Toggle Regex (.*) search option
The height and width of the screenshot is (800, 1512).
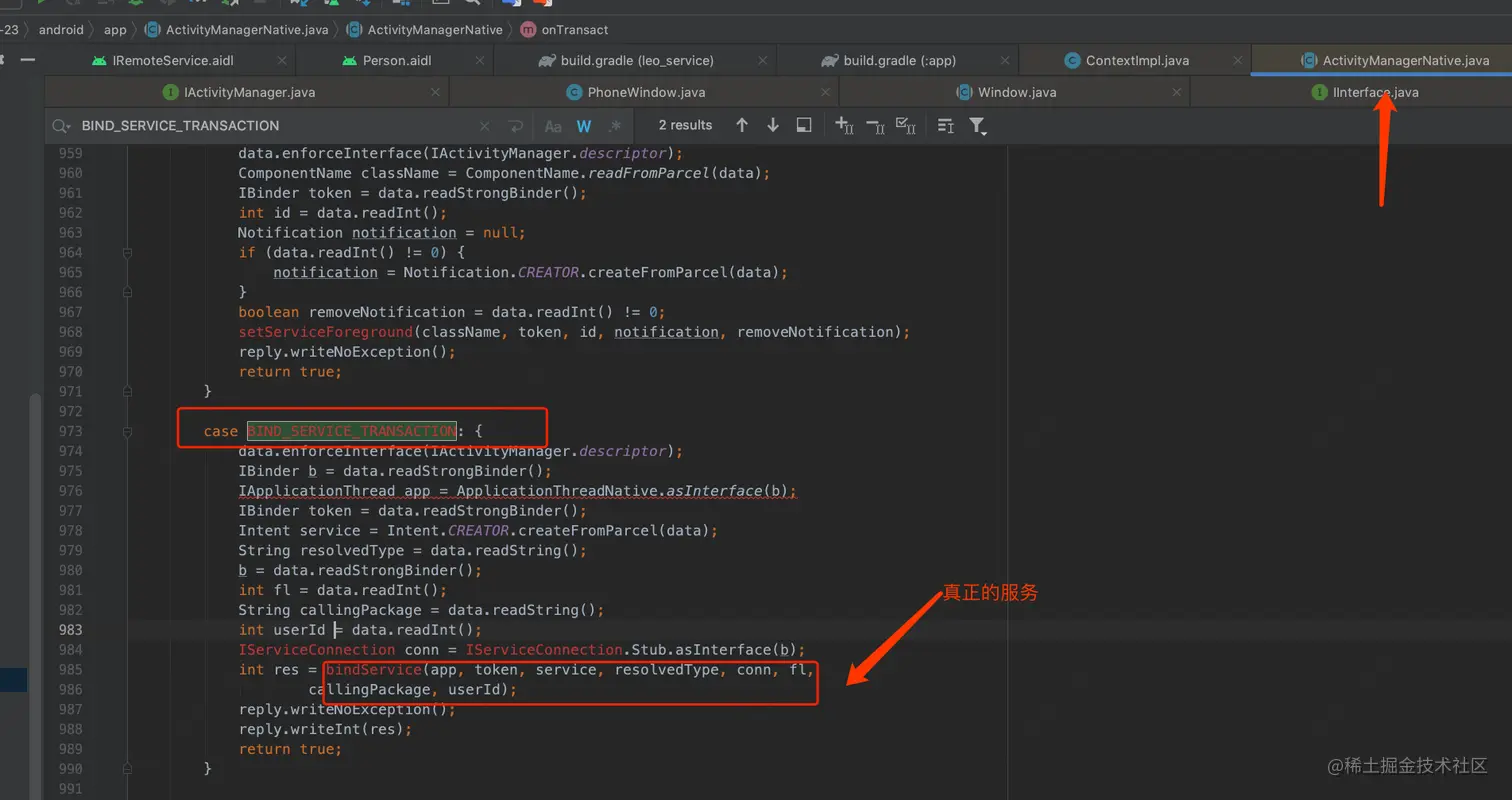pyautogui.click(x=615, y=126)
